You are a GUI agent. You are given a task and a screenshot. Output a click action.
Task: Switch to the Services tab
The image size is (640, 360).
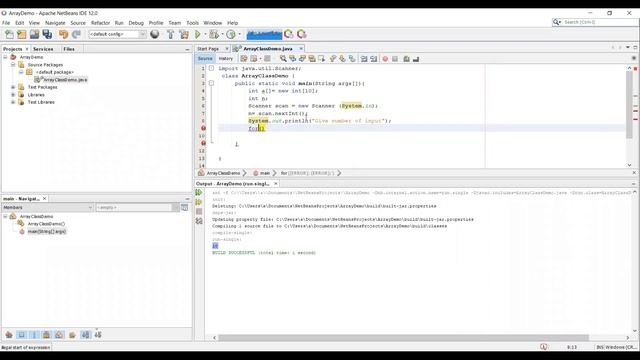[43, 49]
